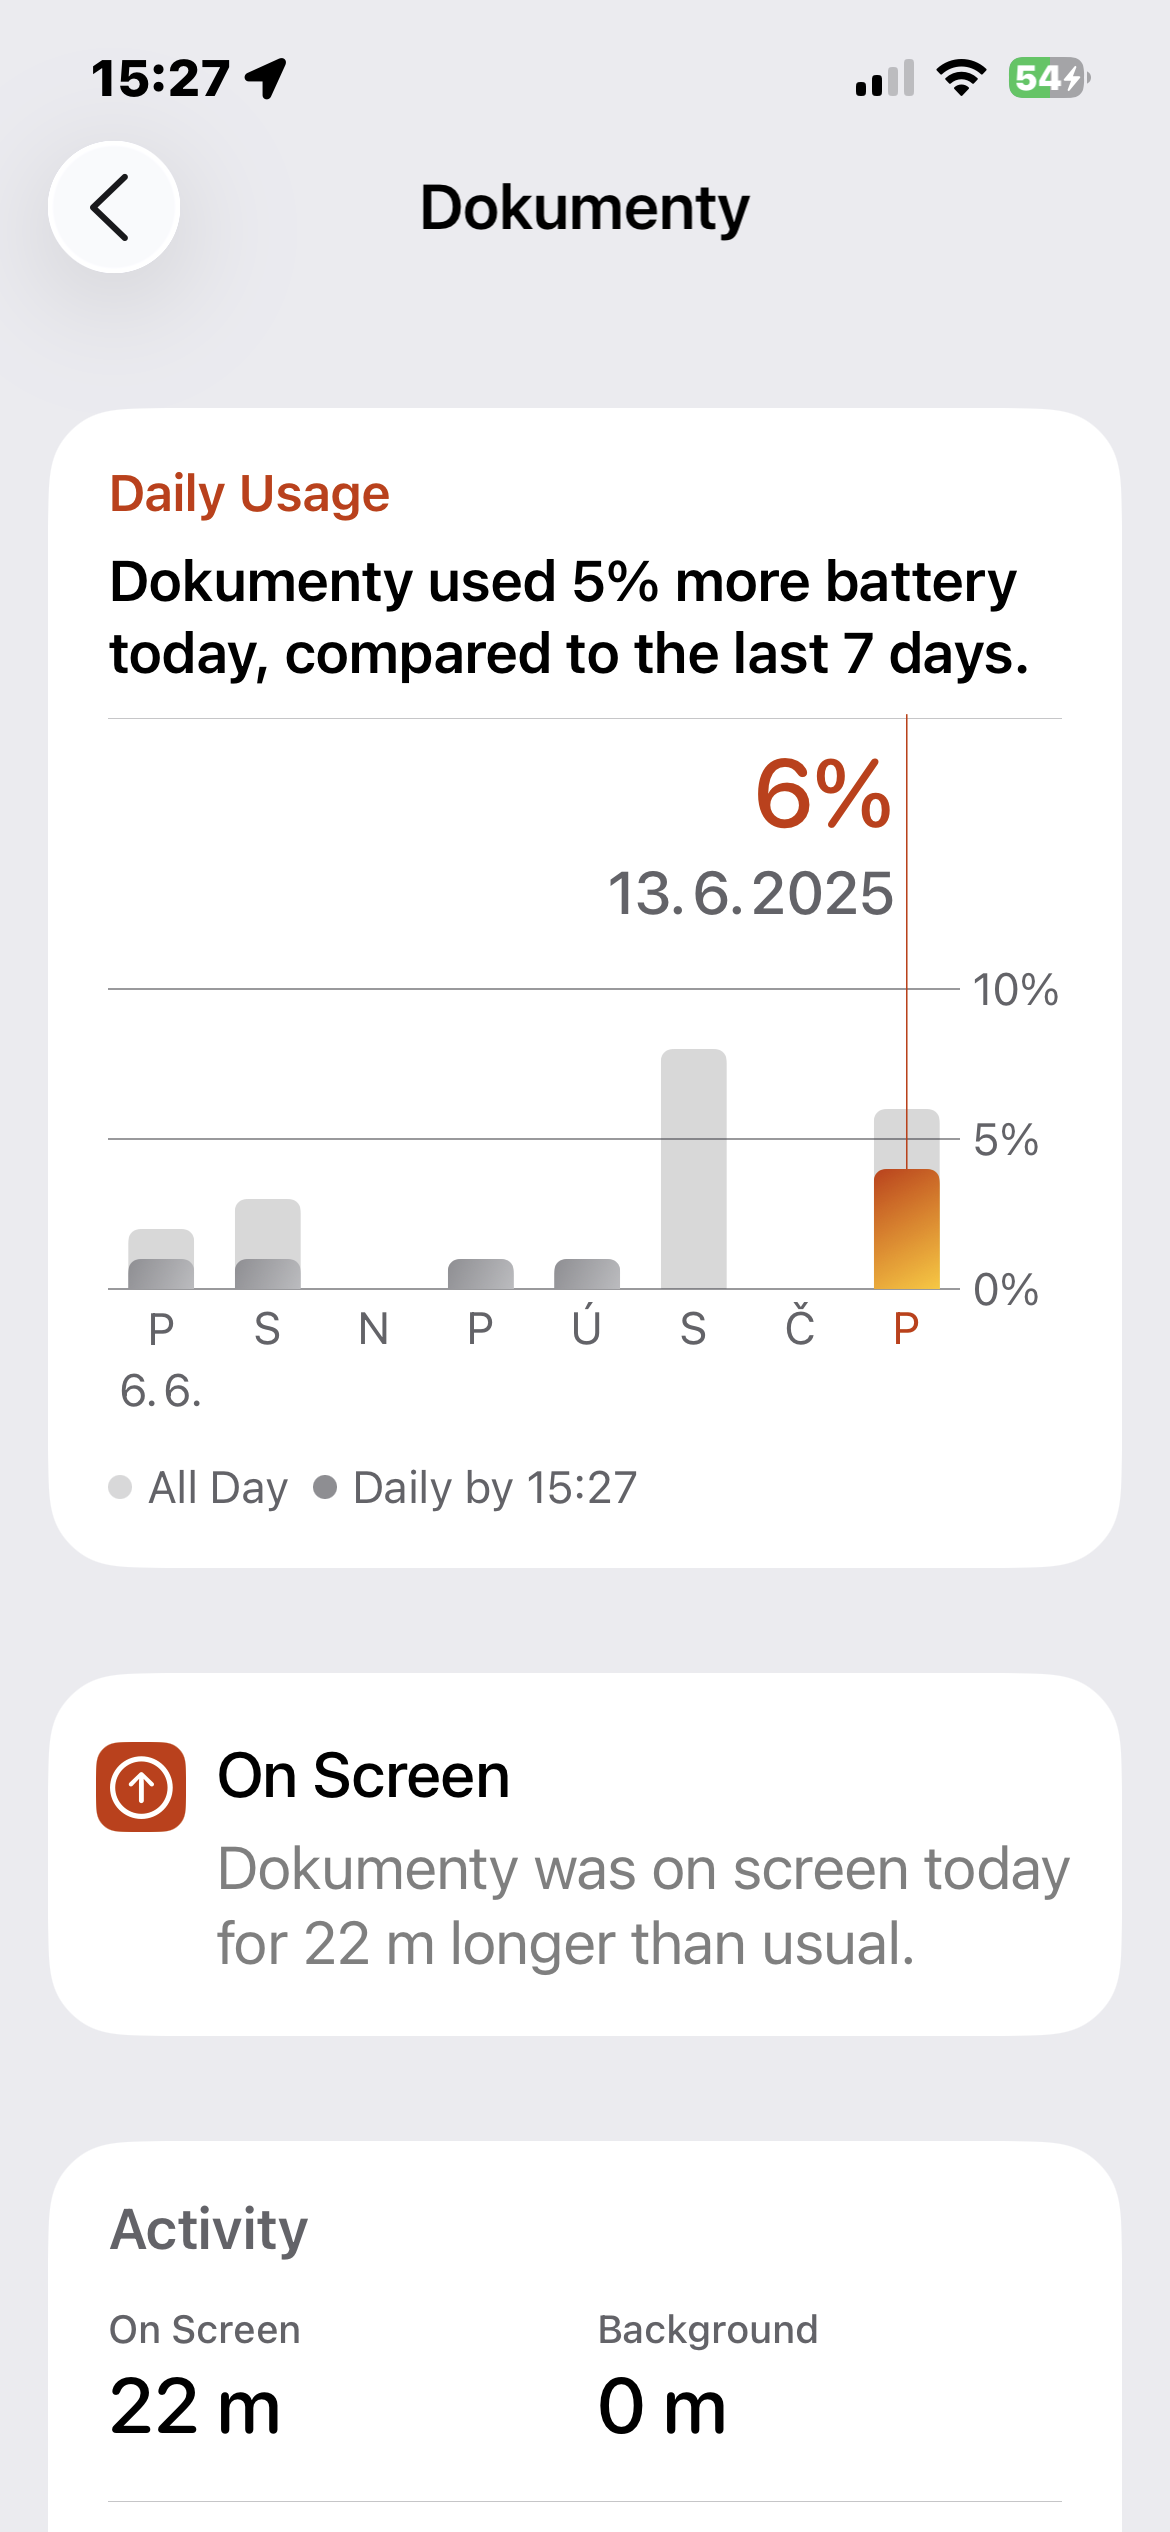Tap the Daily Usage heading
Image resolution: width=1170 pixels, height=2532 pixels.
click(x=250, y=494)
